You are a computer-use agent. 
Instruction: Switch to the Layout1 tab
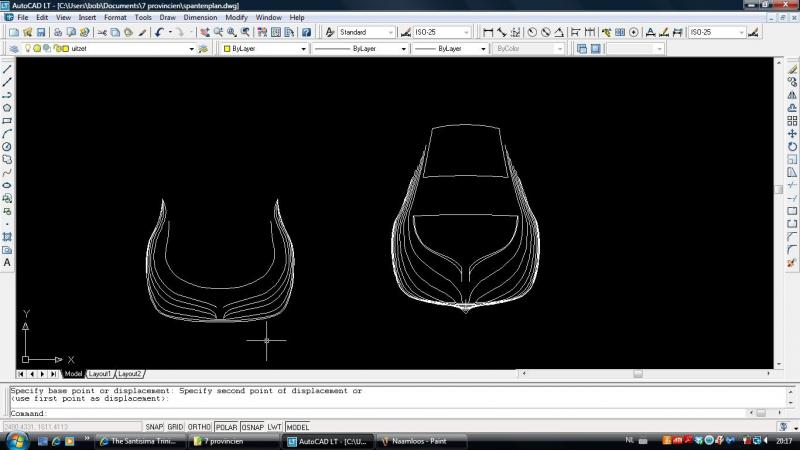pyautogui.click(x=99, y=374)
